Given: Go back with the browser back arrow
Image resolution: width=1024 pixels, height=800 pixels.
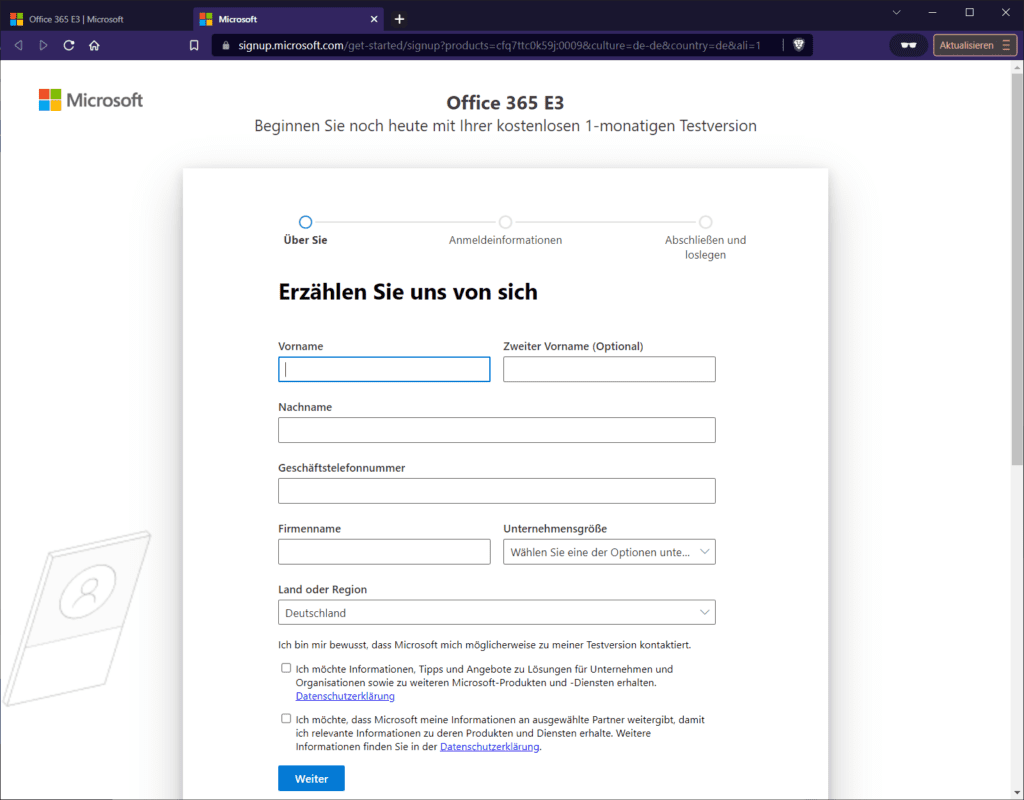Looking at the screenshot, I should pos(18,45).
